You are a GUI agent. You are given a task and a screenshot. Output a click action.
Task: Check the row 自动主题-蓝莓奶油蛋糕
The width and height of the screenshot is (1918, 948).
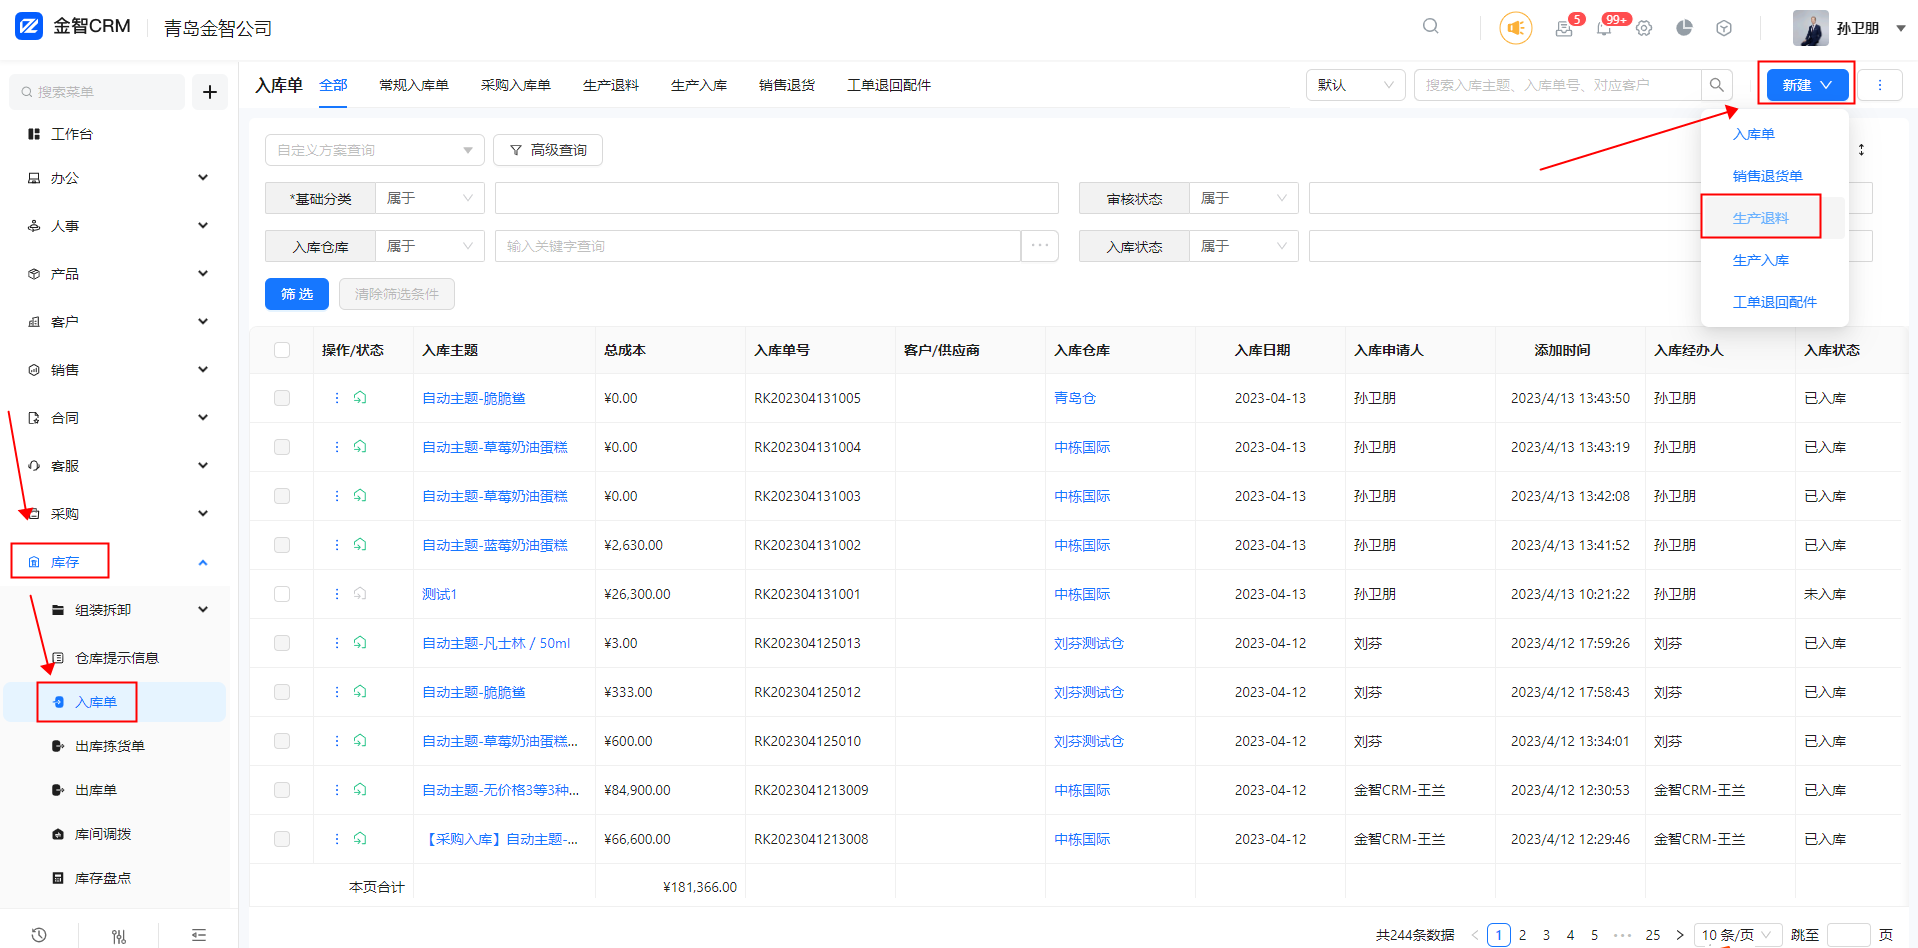(282, 545)
